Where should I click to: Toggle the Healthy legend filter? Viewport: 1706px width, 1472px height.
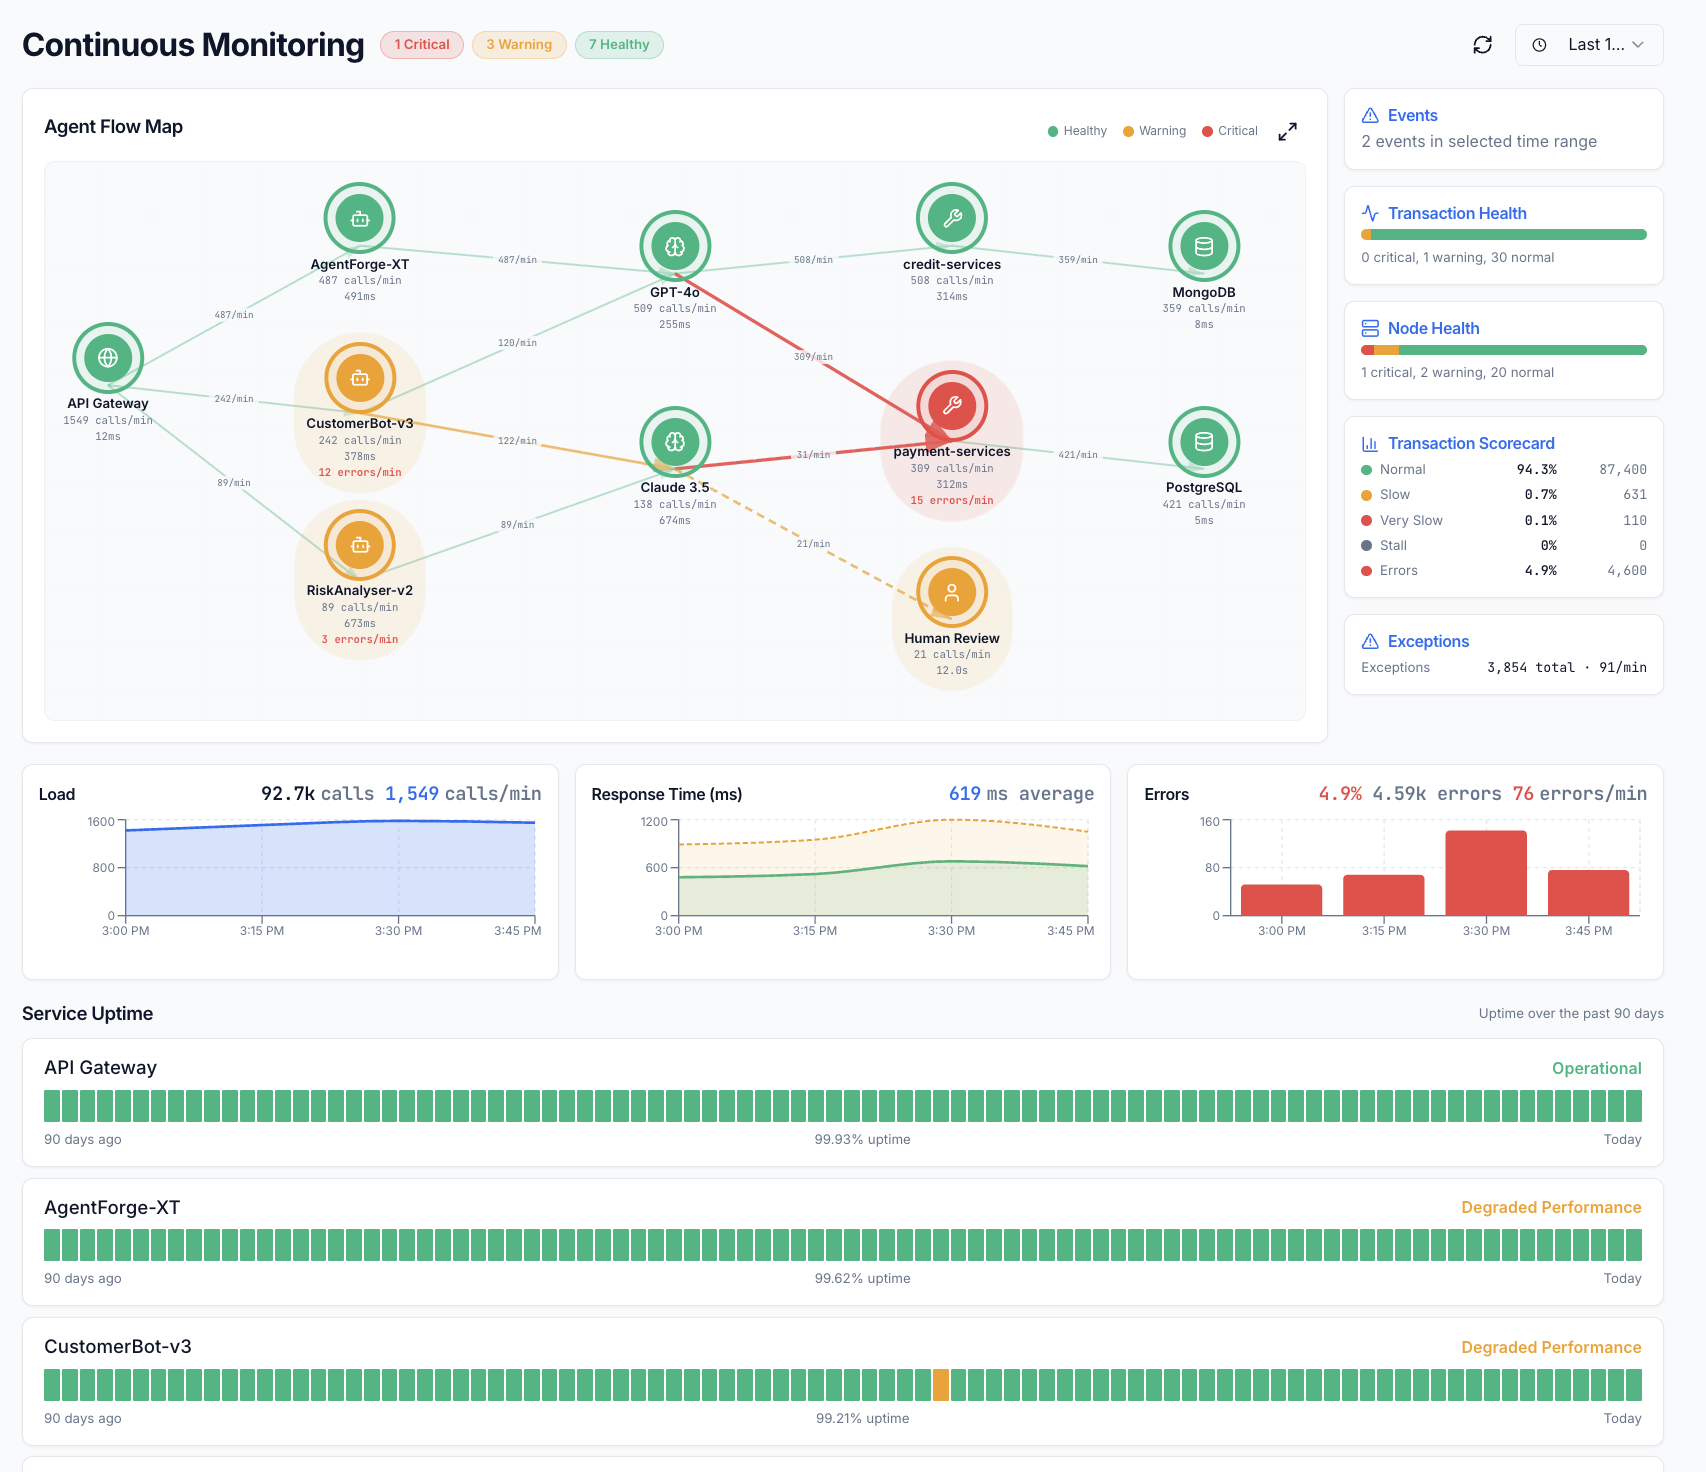[1077, 131]
